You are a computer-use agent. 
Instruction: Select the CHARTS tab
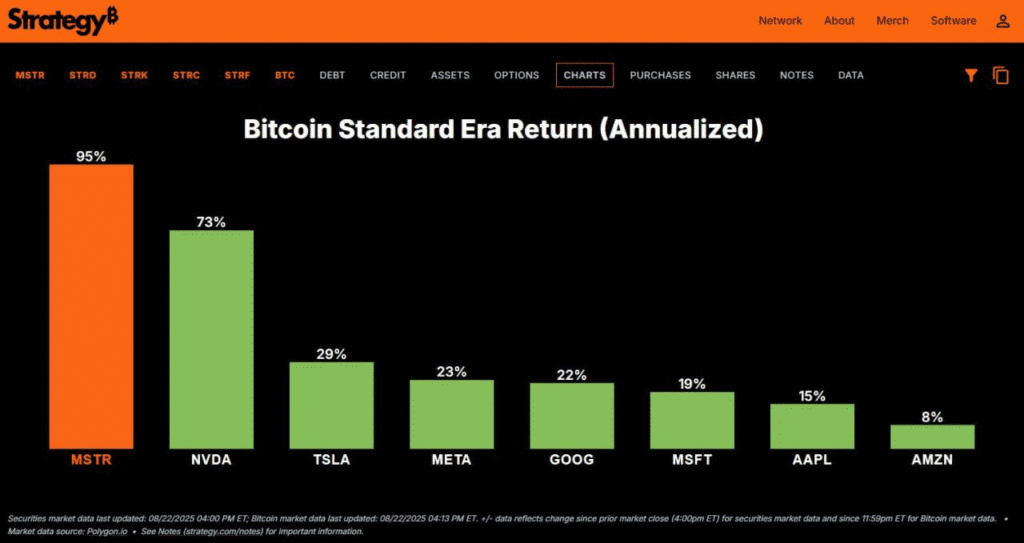pyautogui.click(x=584, y=75)
